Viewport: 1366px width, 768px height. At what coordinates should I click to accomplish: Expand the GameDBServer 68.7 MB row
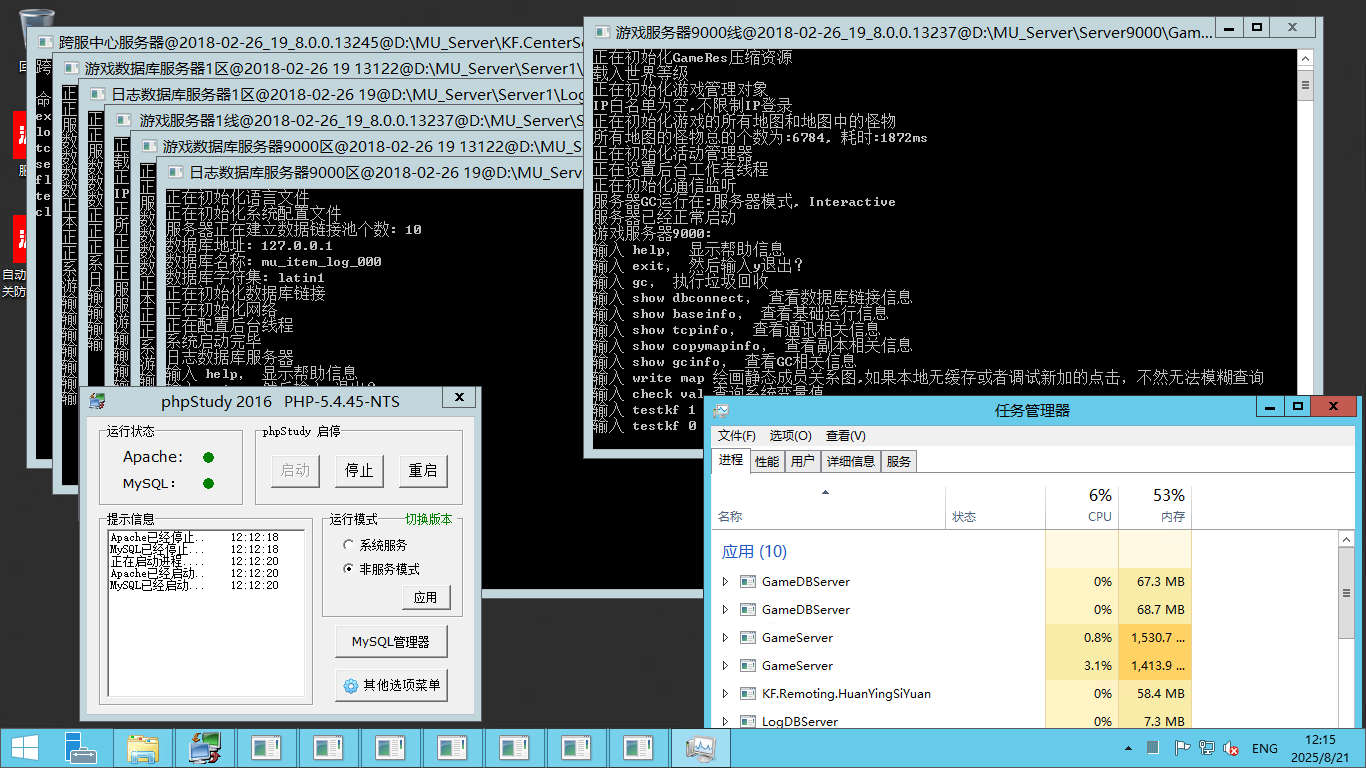[725, 609]
